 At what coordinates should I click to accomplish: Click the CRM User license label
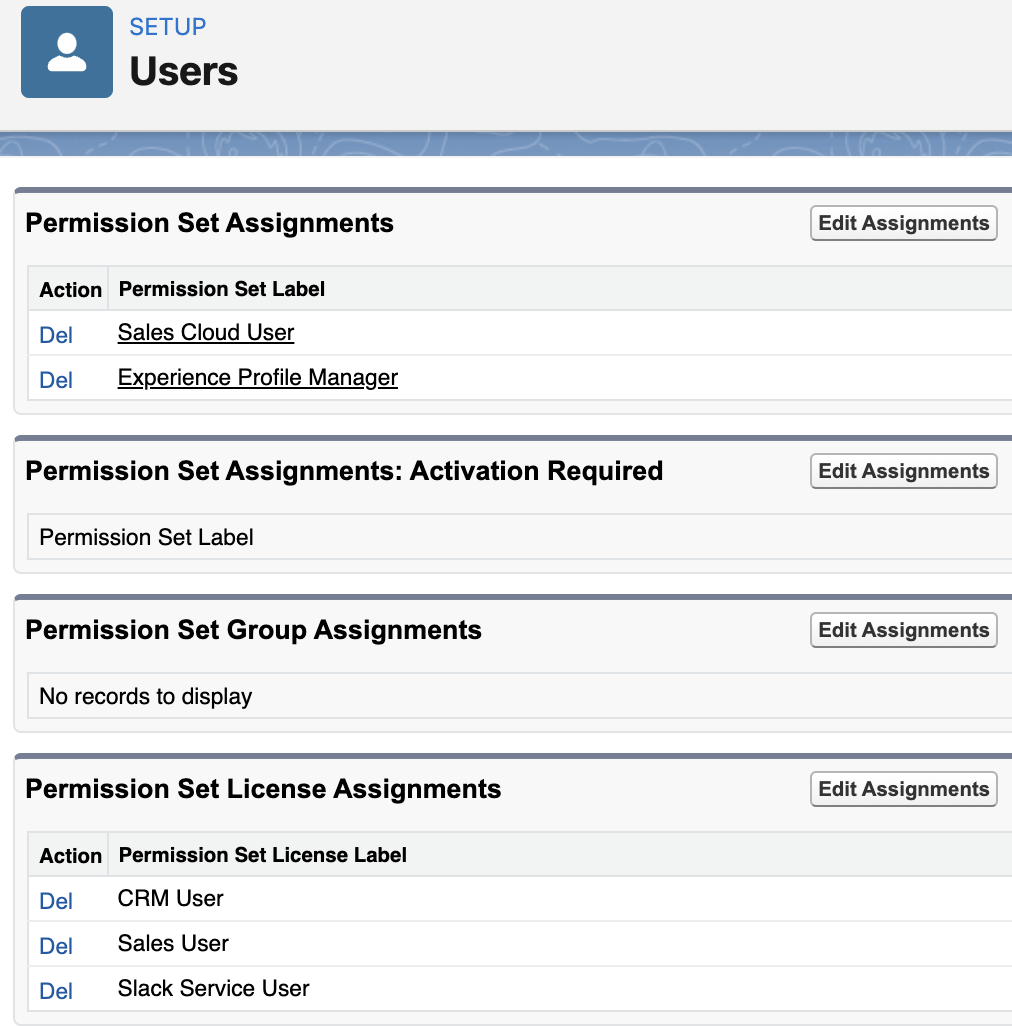(170, 898)
